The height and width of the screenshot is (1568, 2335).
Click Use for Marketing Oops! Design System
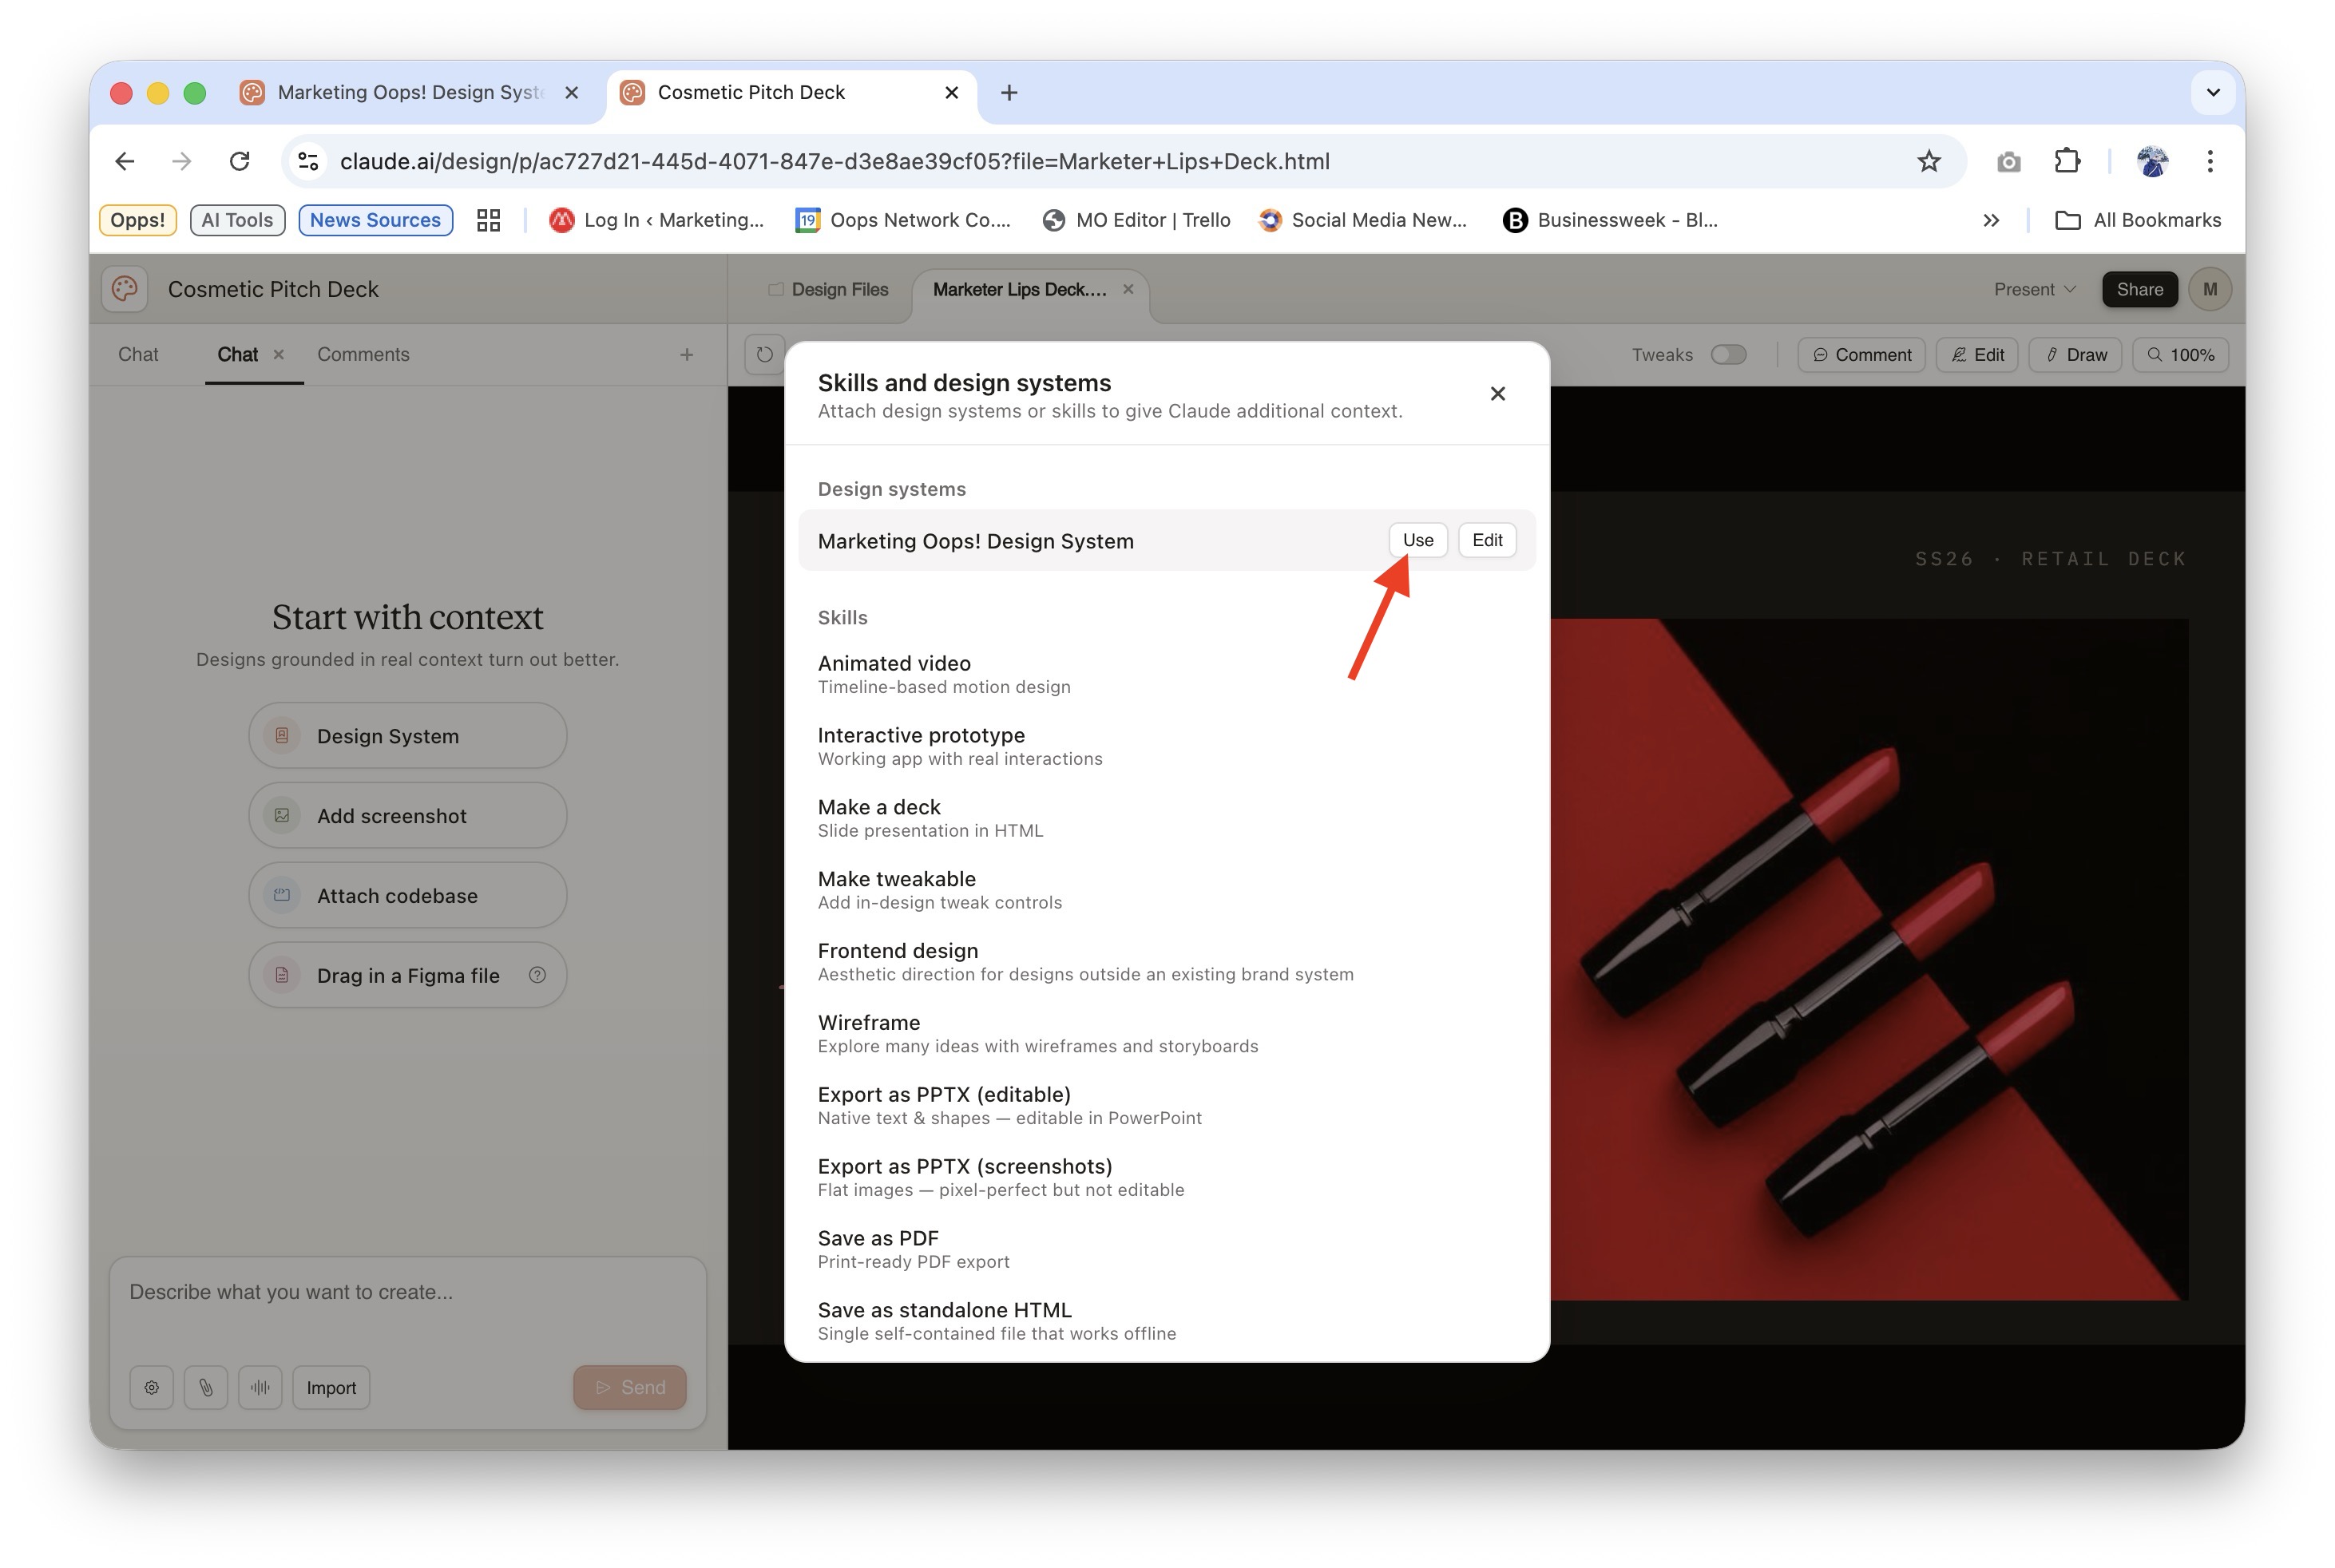coord(1417,540)
